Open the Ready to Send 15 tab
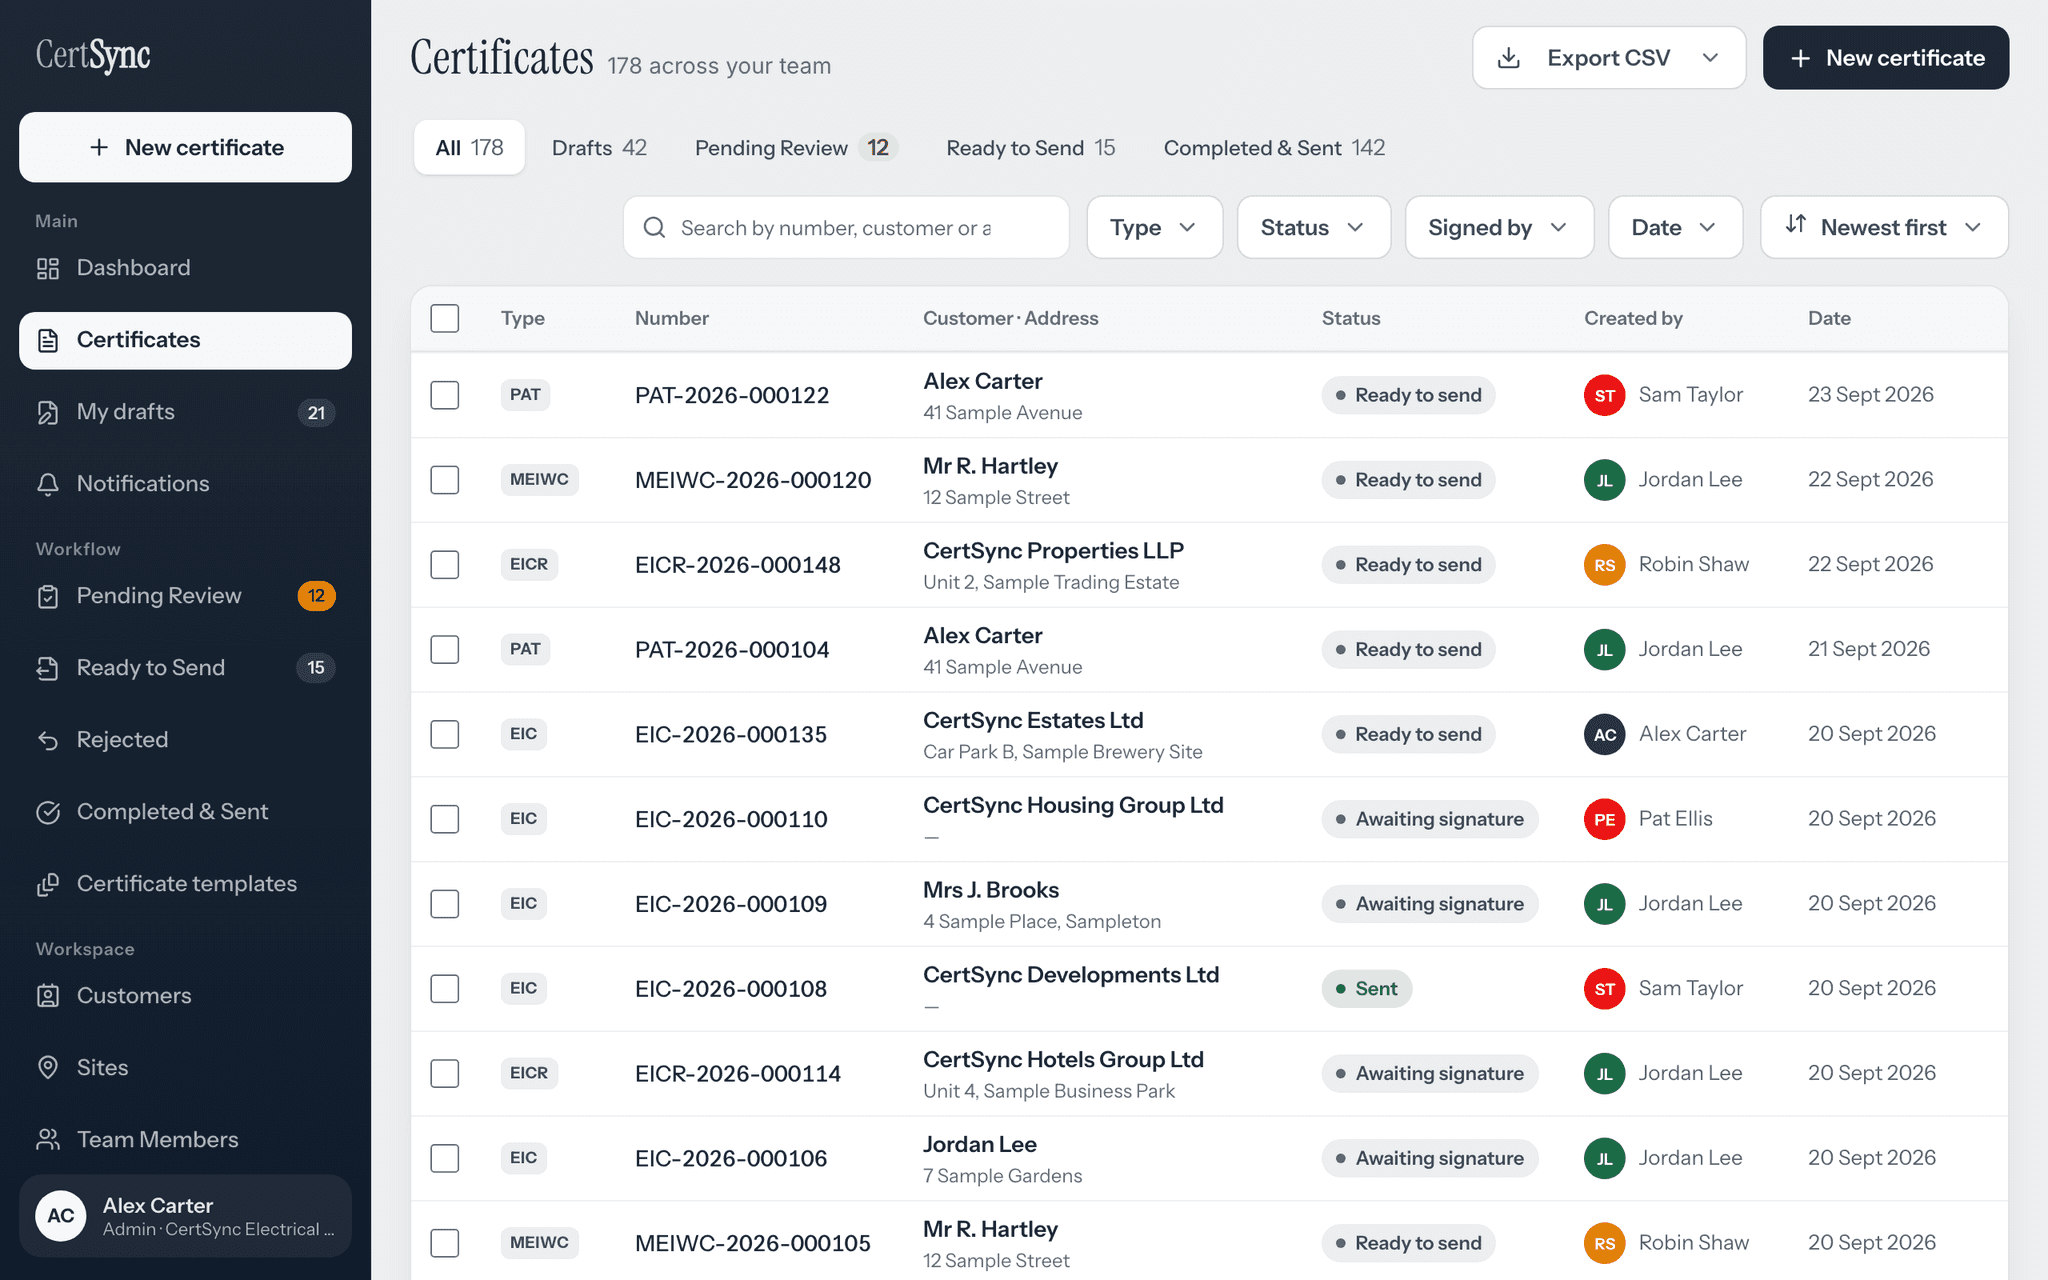 1030,148
